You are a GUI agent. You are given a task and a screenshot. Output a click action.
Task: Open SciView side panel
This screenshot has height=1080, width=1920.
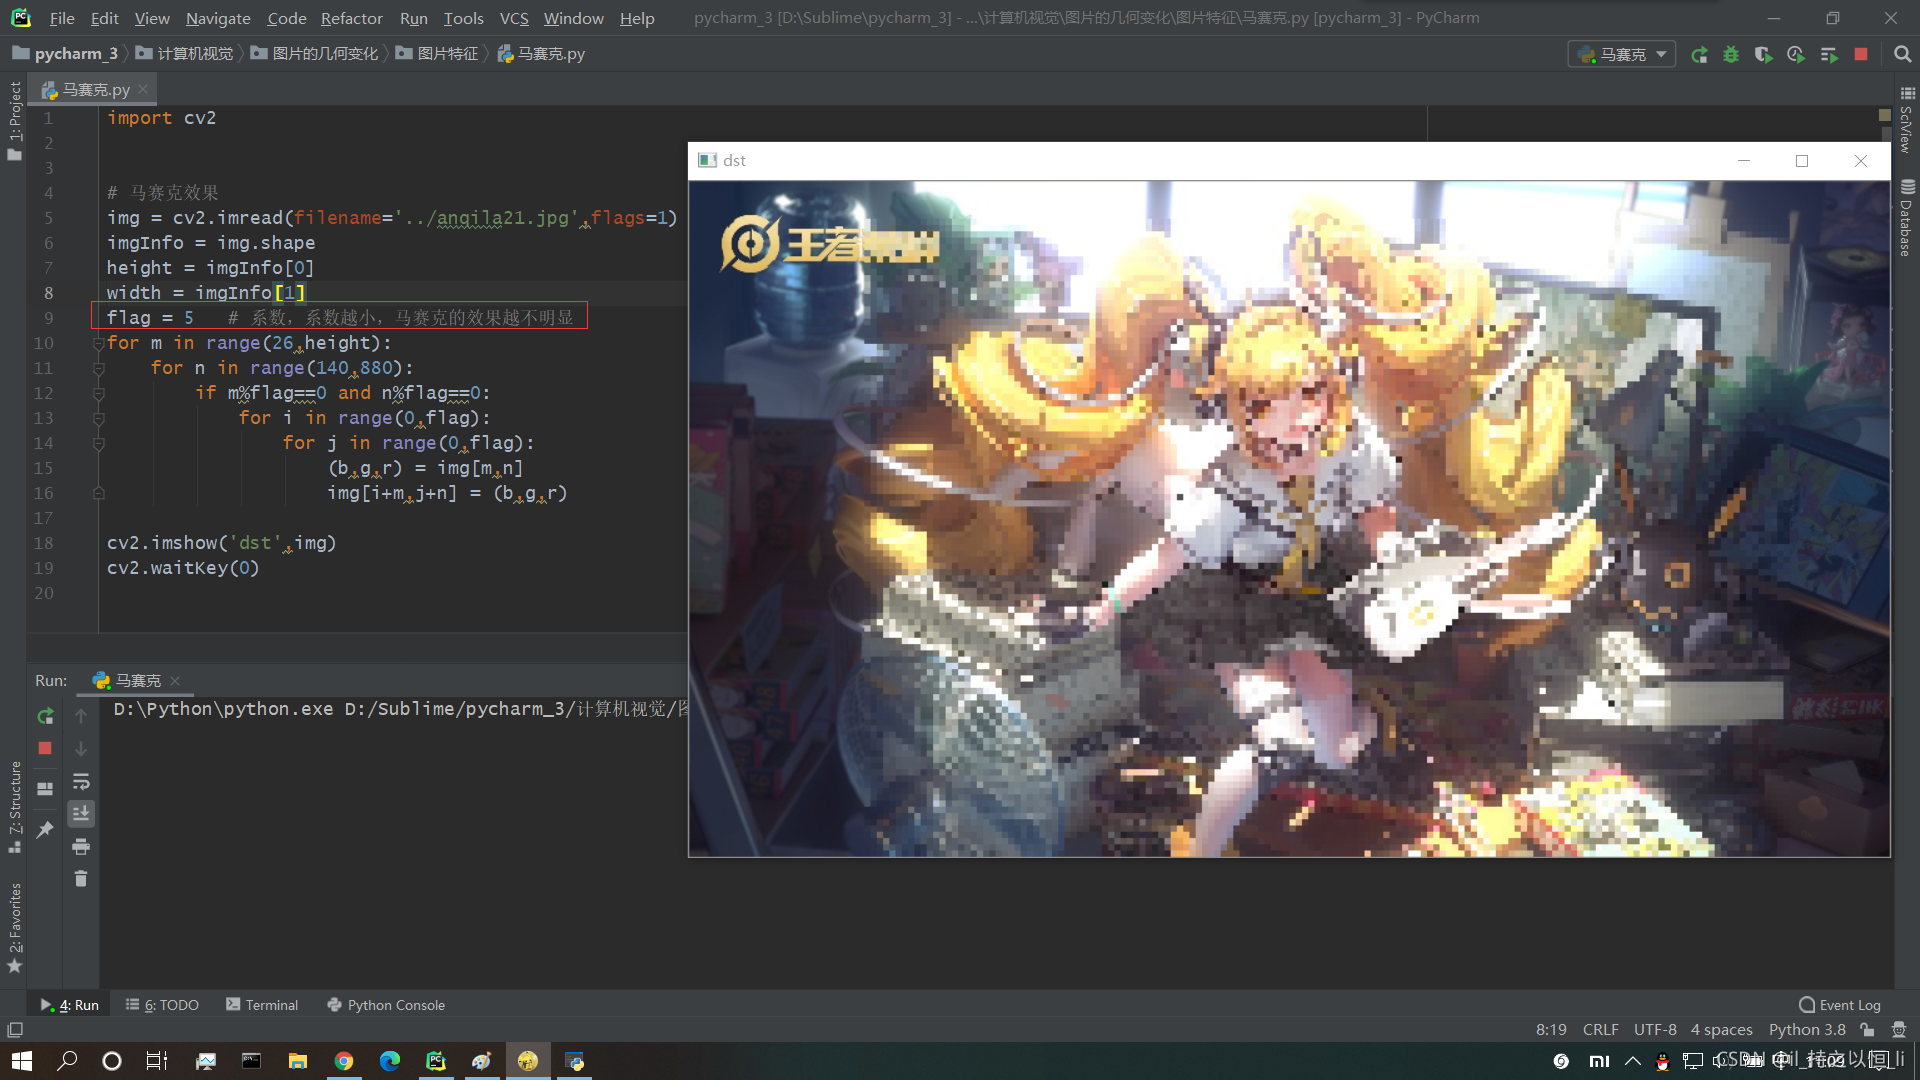[x=1906, y=120]
